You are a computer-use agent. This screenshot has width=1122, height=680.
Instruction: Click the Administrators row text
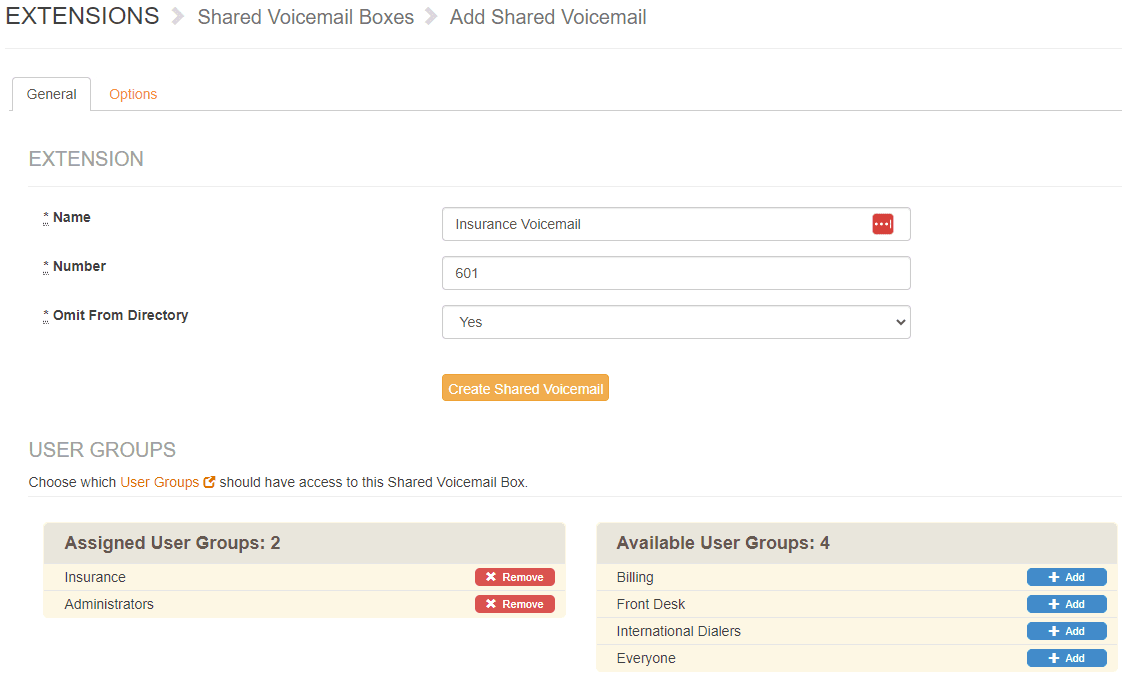point(109,604)
